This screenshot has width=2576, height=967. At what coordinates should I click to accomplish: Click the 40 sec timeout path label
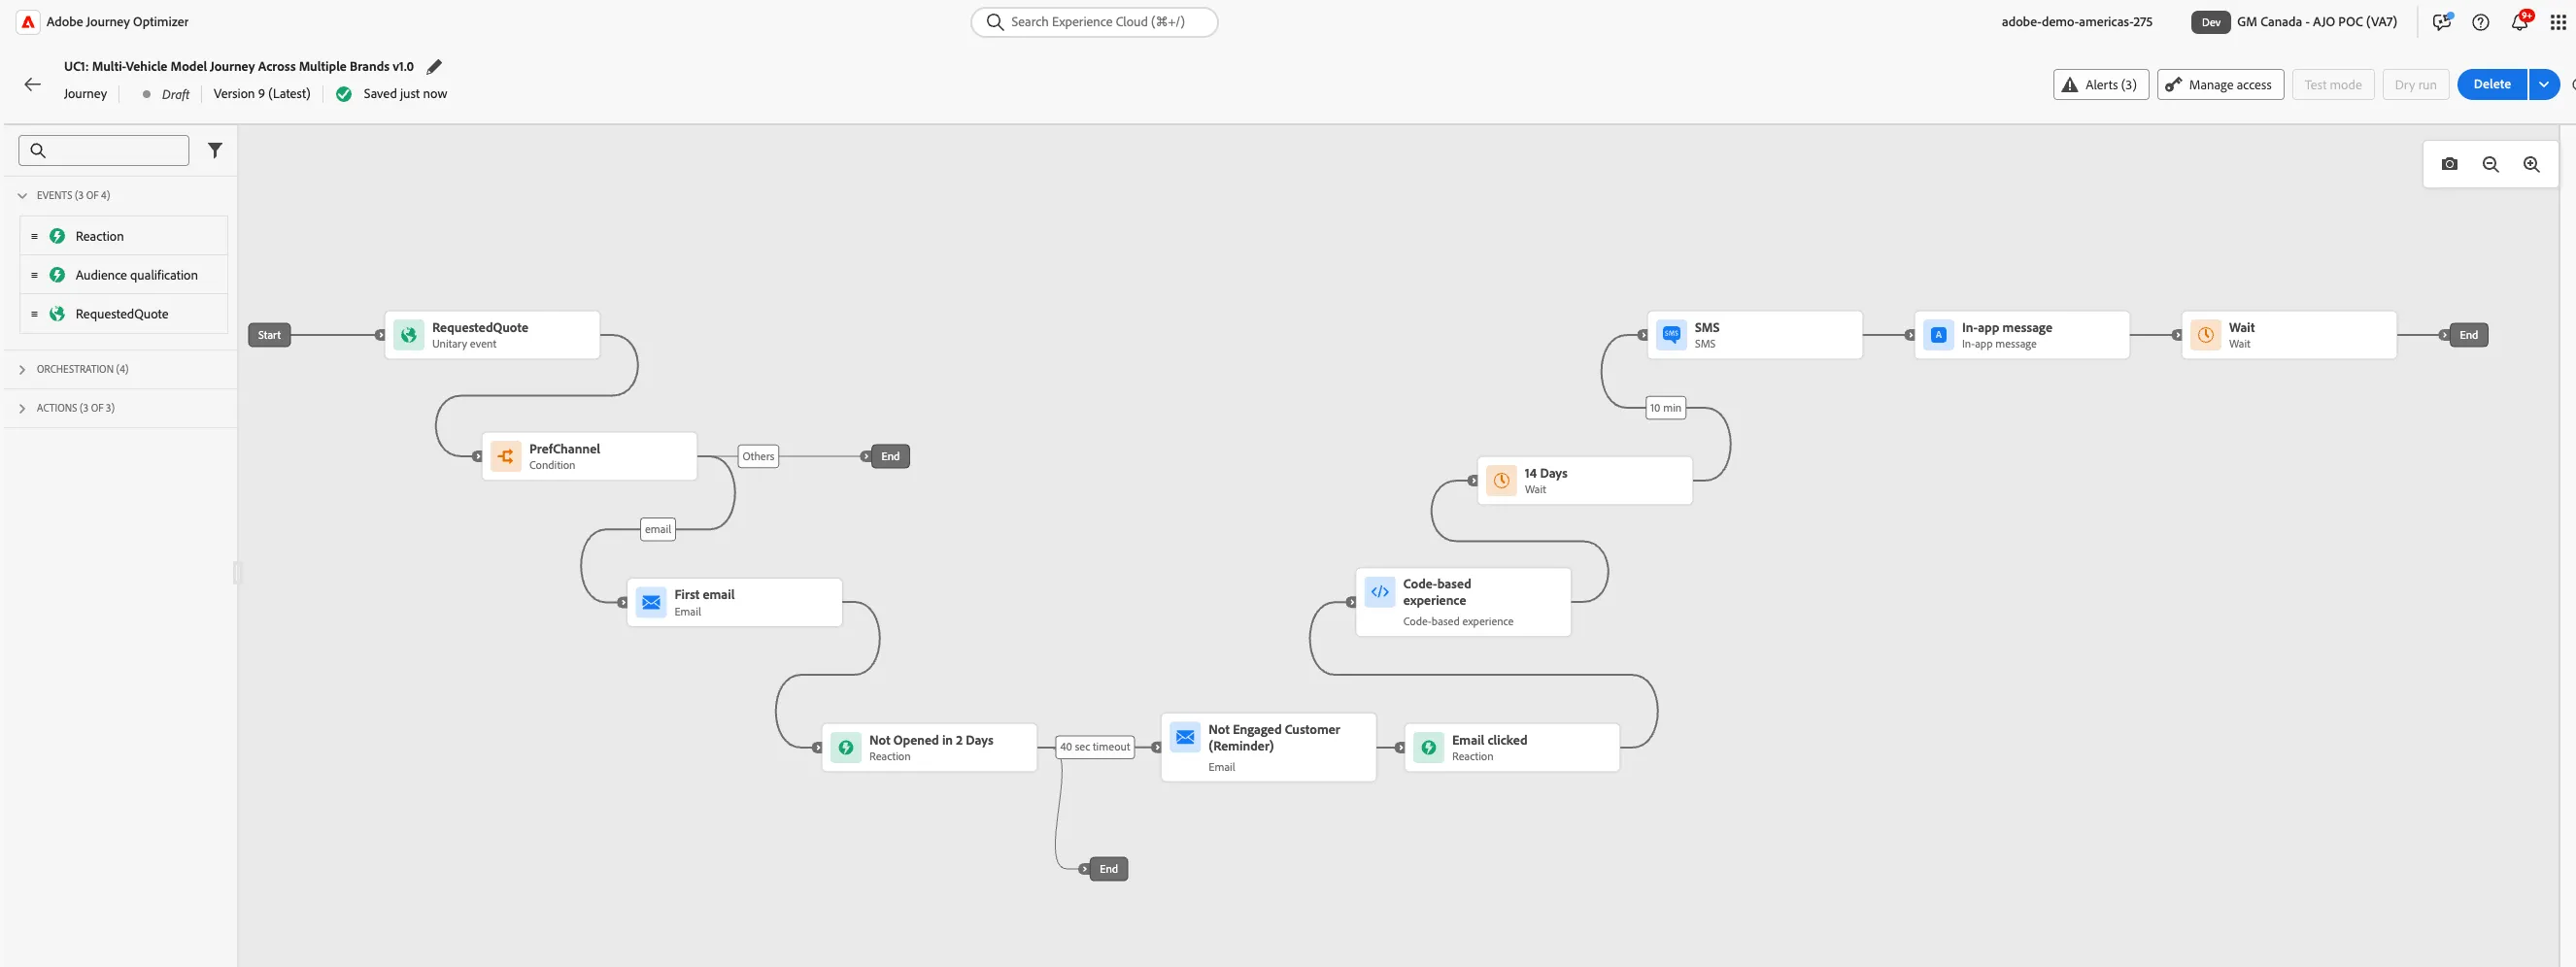point(1095,747)
